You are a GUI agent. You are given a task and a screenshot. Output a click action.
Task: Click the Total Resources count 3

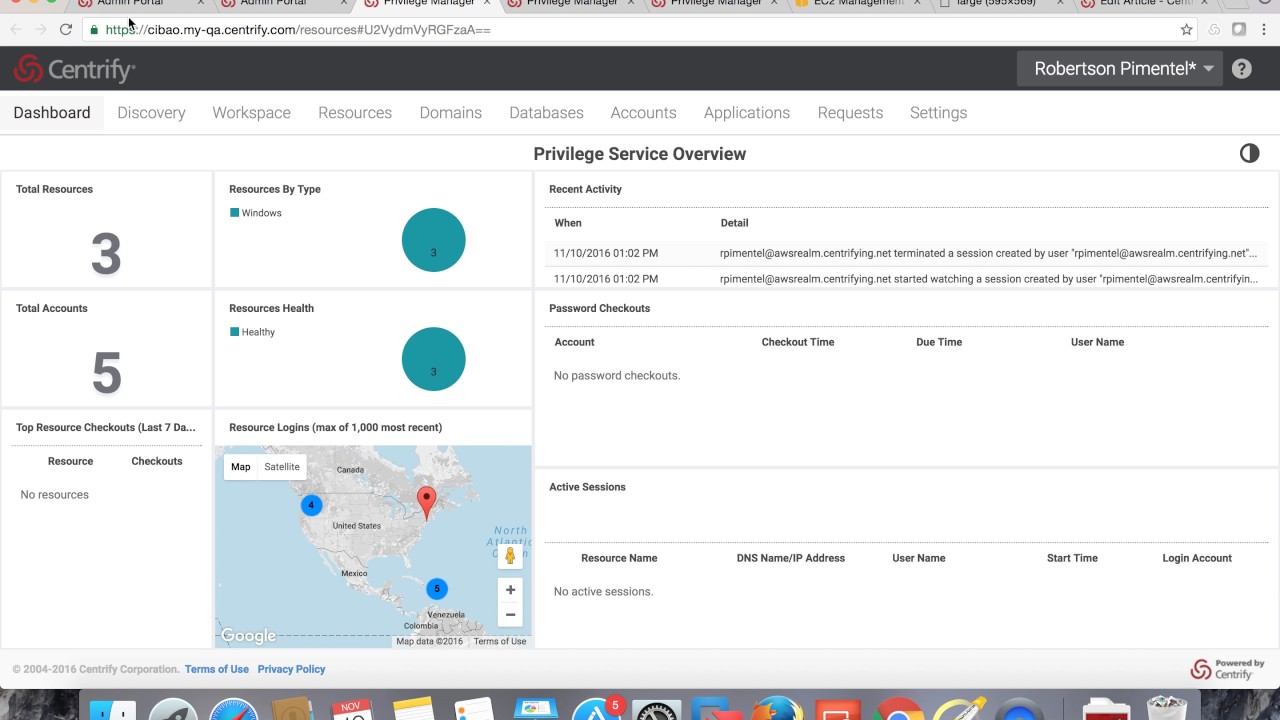106,254
